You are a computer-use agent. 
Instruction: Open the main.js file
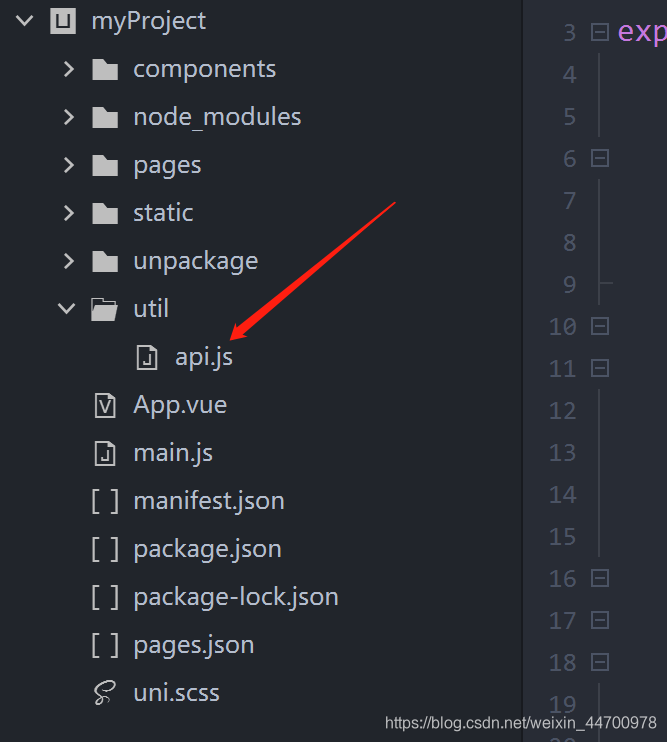click(173, 453)
